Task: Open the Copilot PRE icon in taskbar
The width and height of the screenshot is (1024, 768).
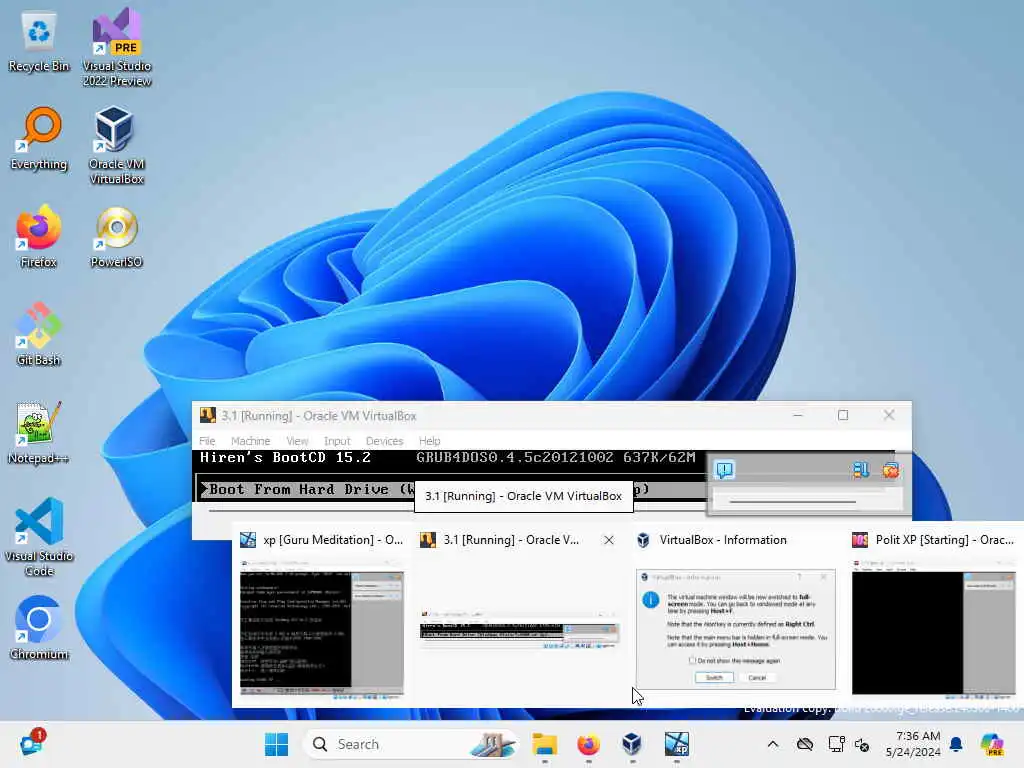Action: click(x=993, y=744)
